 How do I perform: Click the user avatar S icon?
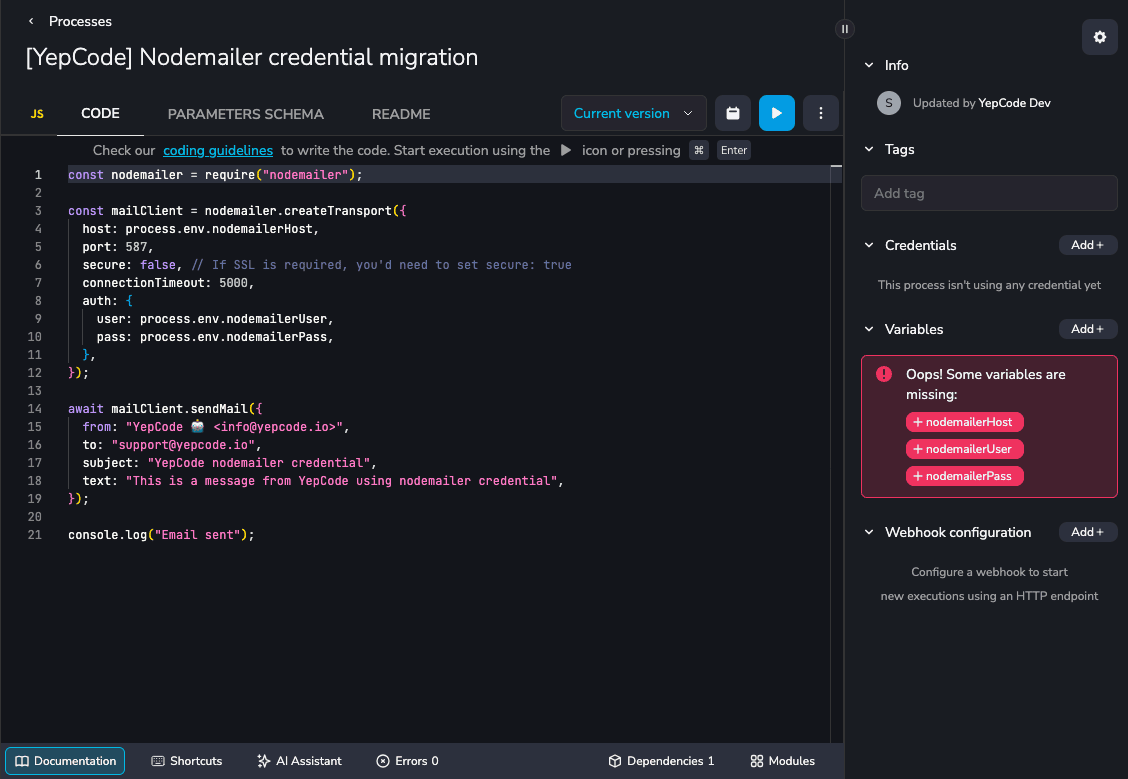(x=888, y=103)
